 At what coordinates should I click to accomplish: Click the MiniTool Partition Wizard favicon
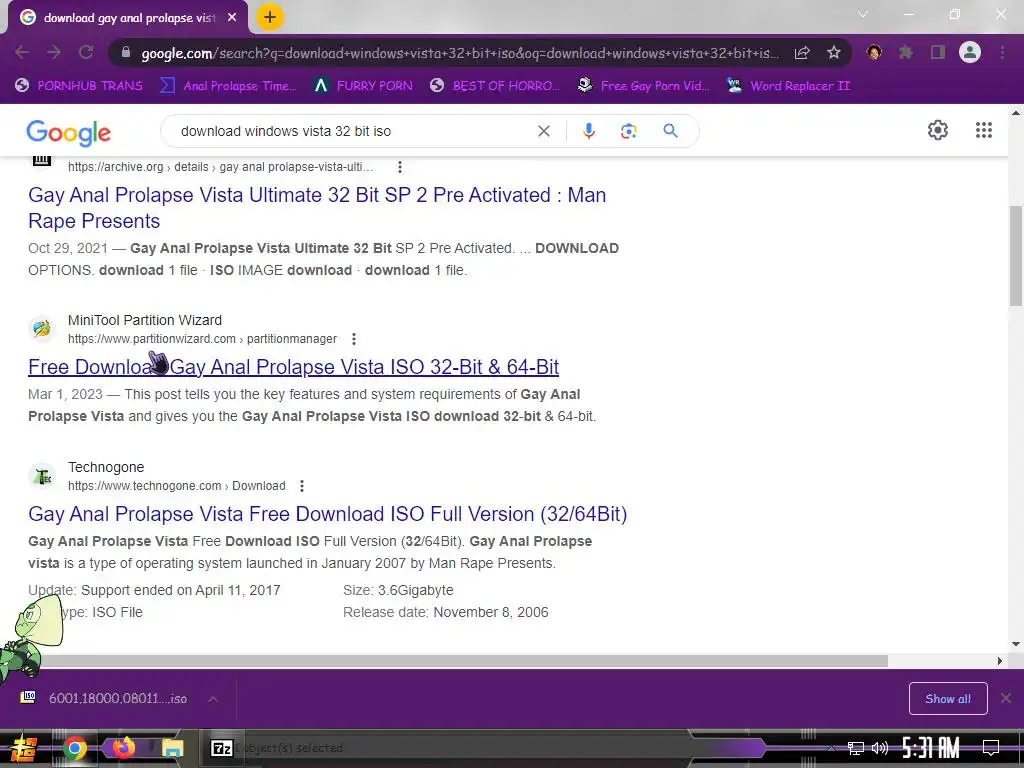(x=42, y=328)
